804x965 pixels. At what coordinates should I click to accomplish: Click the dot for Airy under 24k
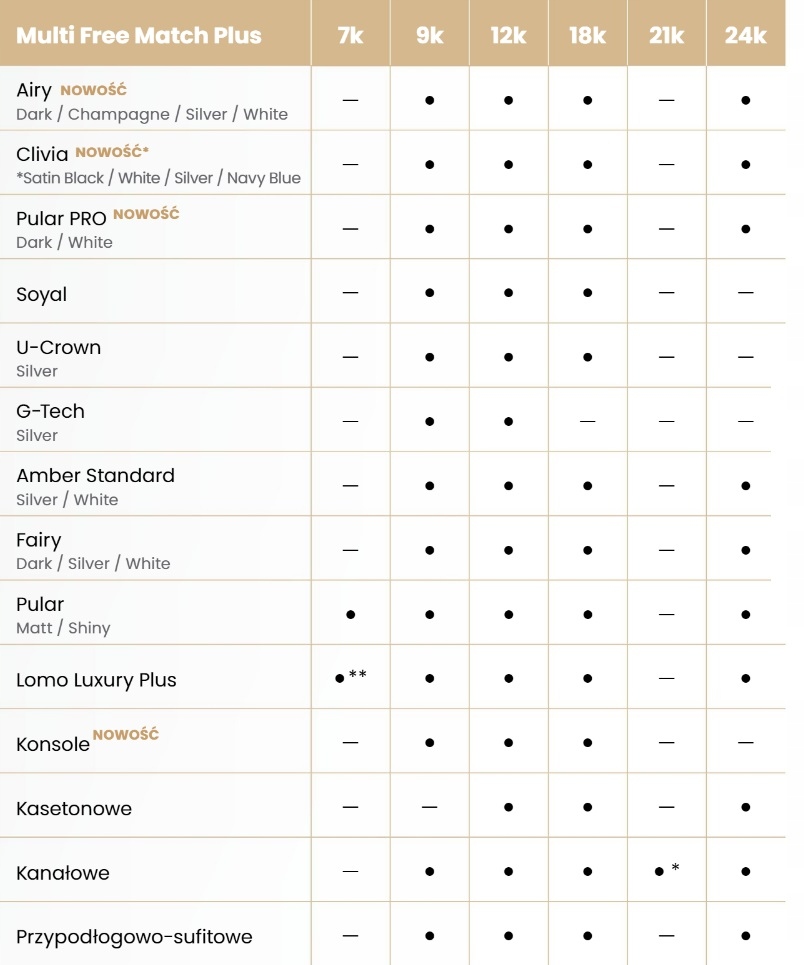tap(746, 100)
